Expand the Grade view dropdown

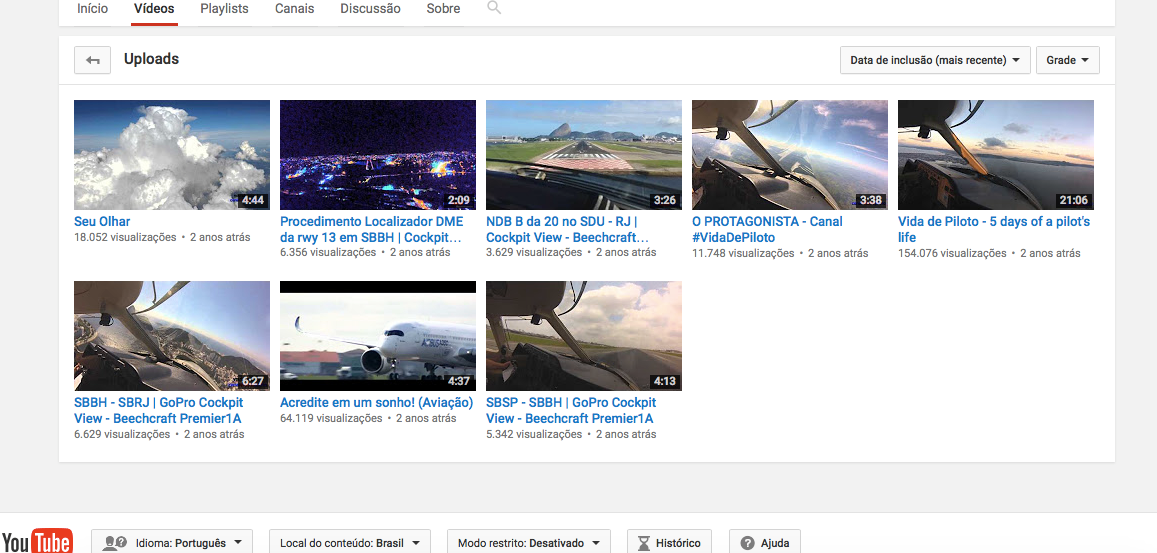pos(1068,60)
